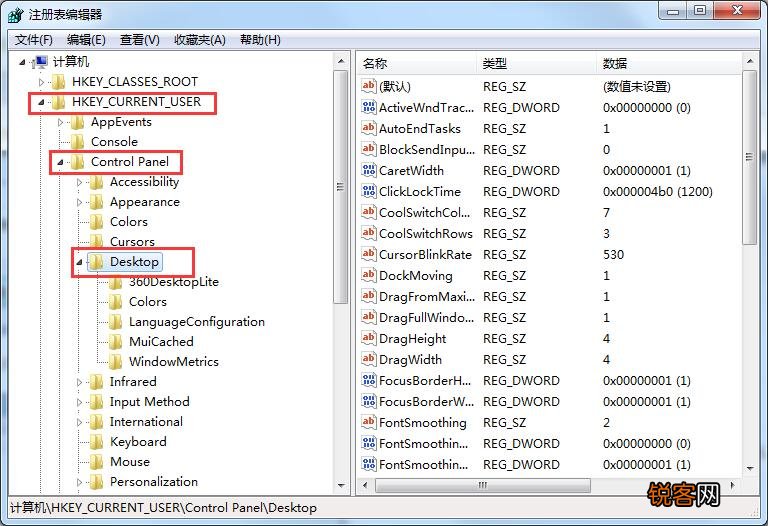Click the DragHeight string icon

coord(368,338)
